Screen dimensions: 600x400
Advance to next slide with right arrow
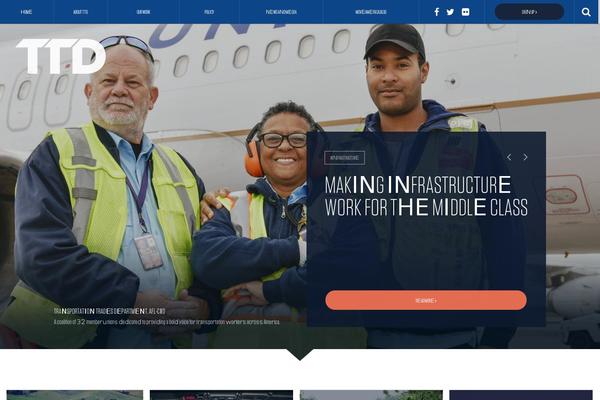[x=525, y=157]
